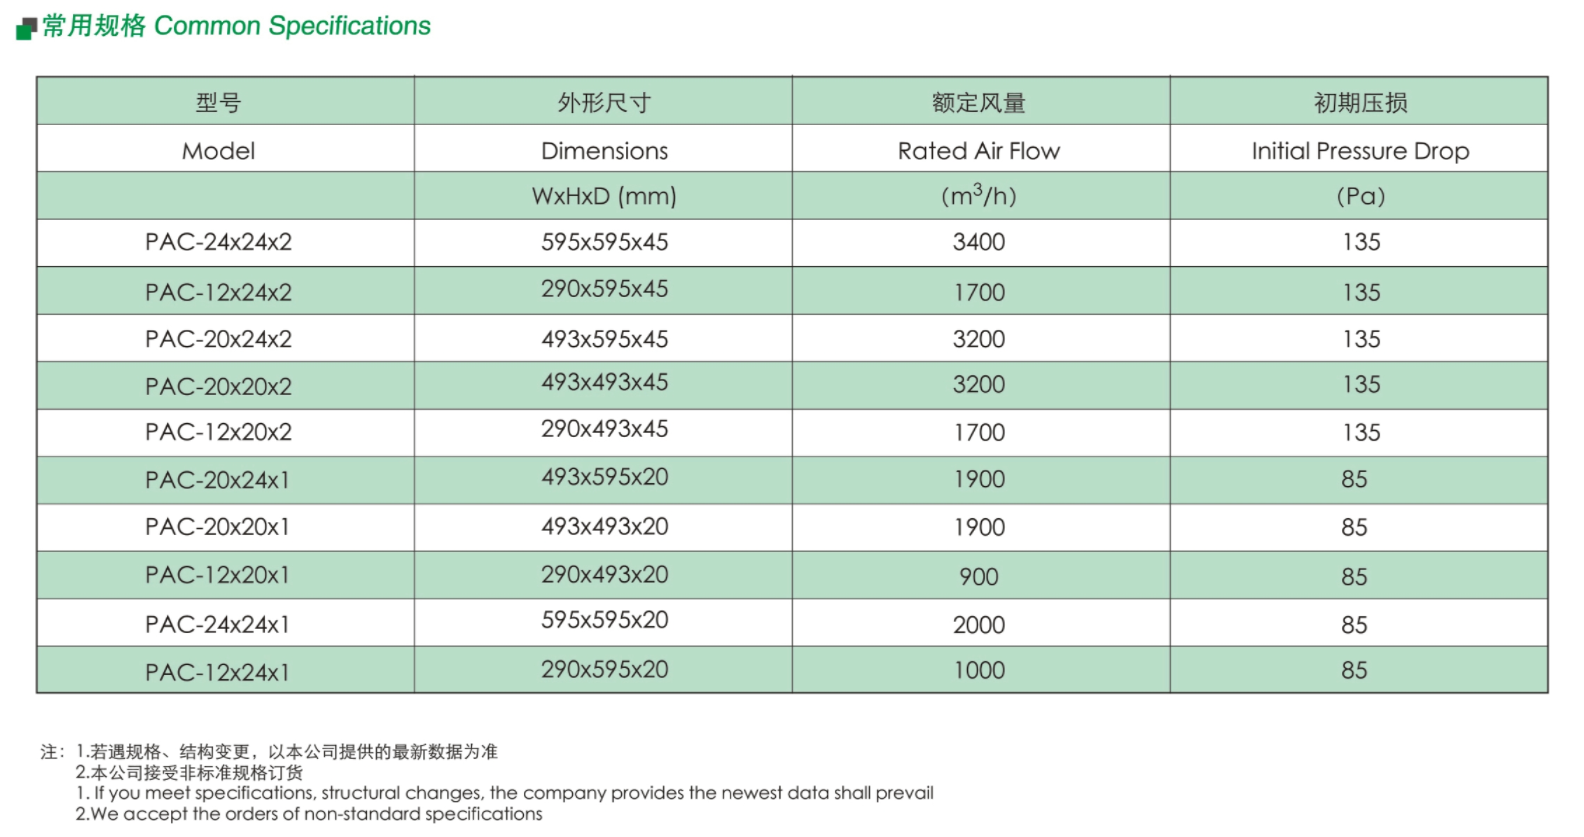This screenshot has height=837, width=1584.
Task: Click the PAC-20x20x2 model cell
Action: pos(218,386)
